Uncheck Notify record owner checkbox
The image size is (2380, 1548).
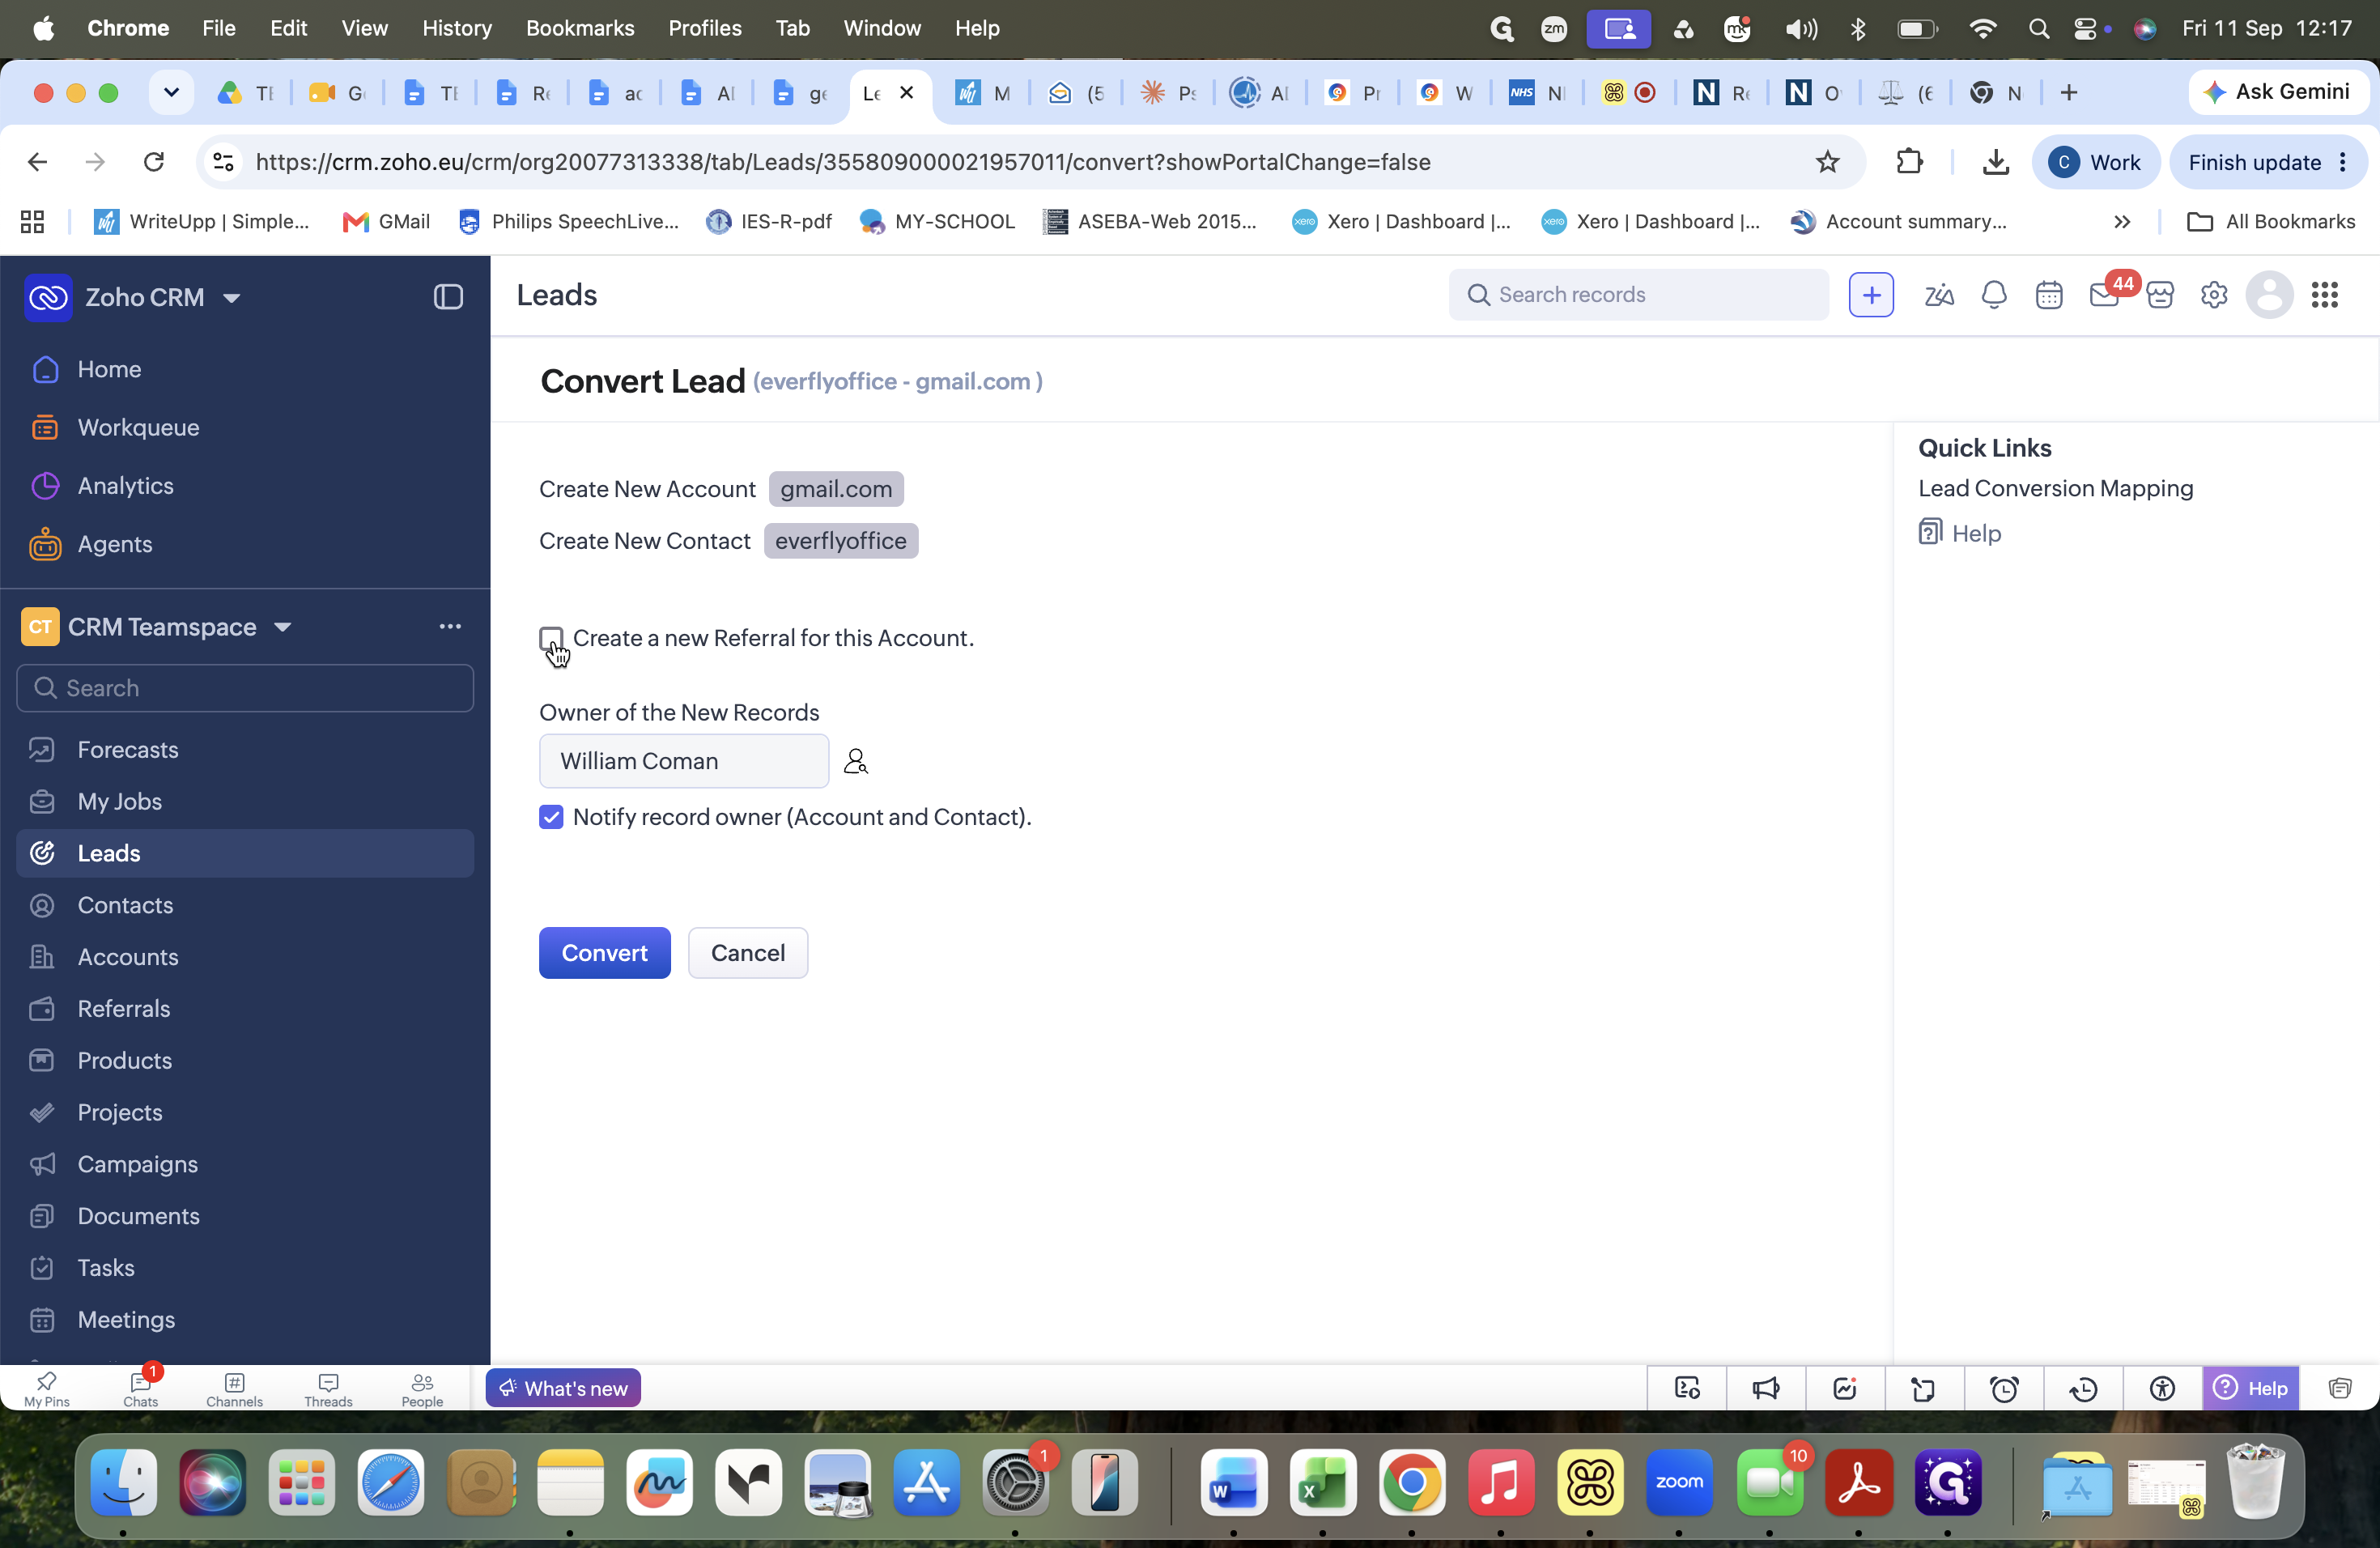click(551, 817)
